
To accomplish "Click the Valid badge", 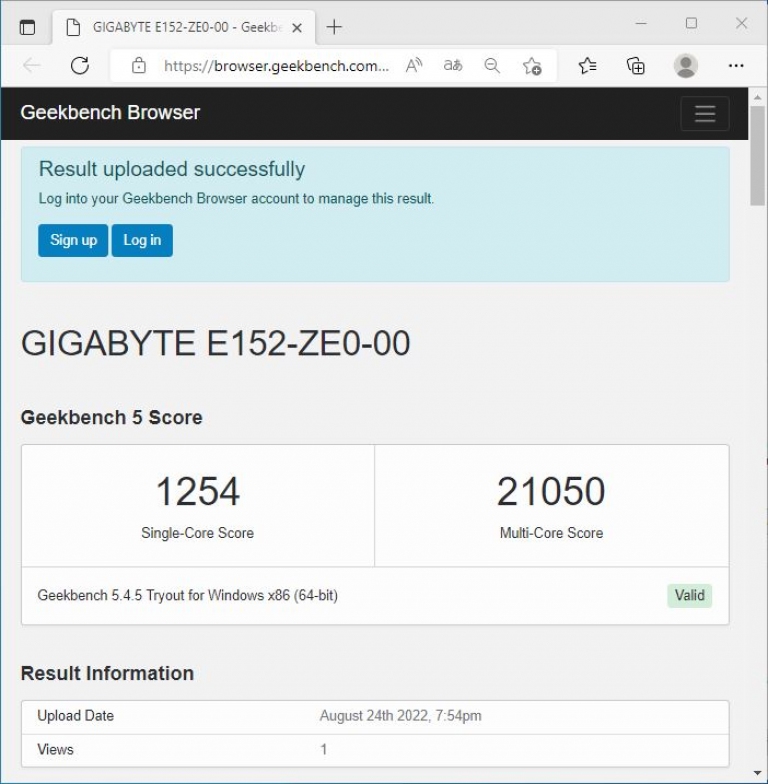I will click(x=690, y=596).
